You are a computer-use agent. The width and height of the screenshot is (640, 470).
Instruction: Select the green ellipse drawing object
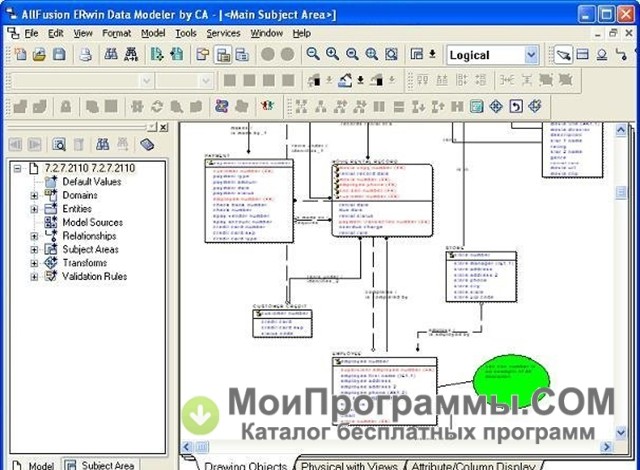pos(511,381)
